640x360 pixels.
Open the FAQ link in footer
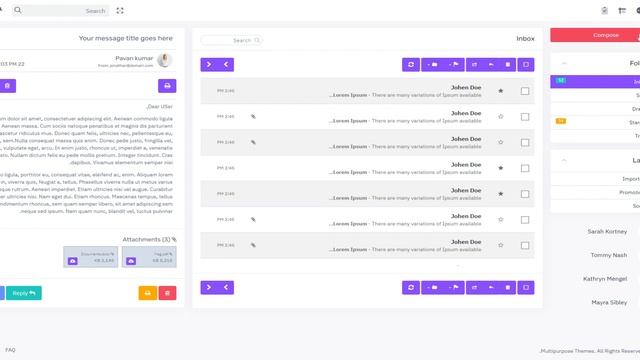point(10,350)
